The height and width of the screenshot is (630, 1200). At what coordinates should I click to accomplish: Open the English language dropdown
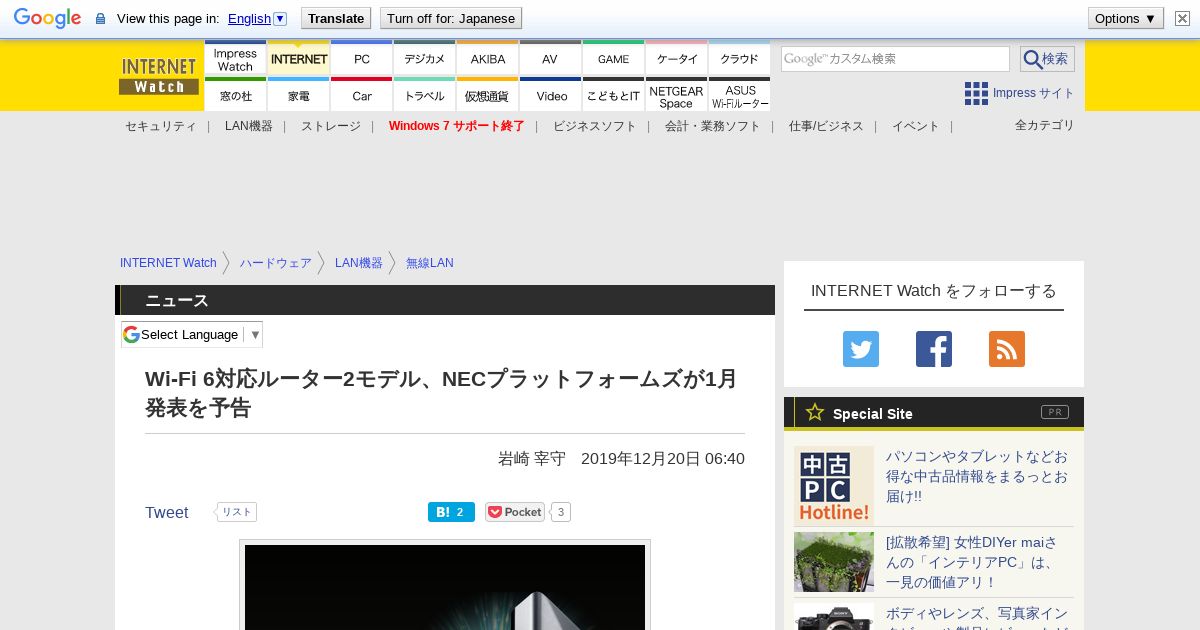point(257,18)
